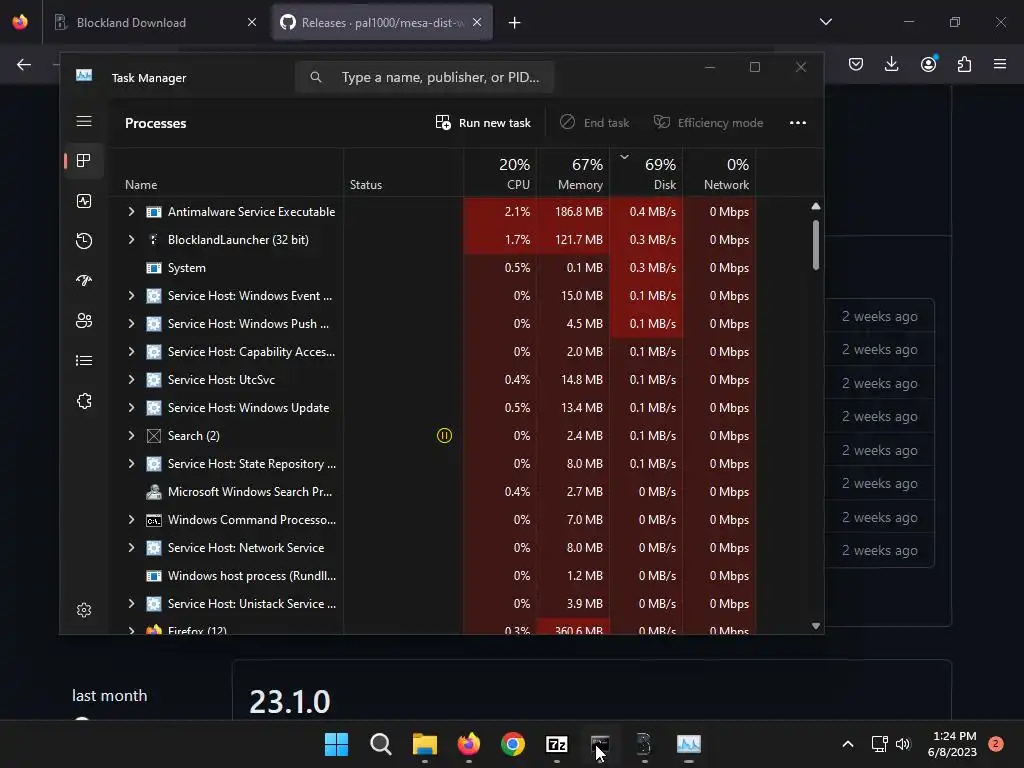Open Task Manager settings gear
Viewport: 1024px width, 768px height.
click(x=84, y=610)
